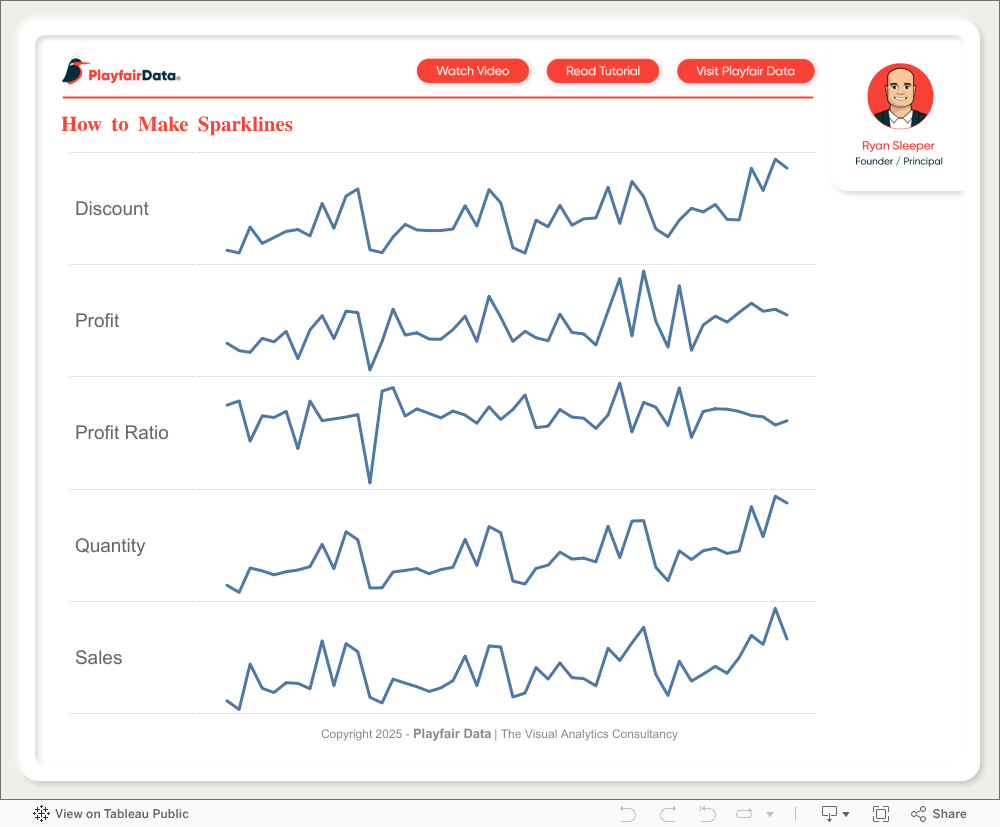This screenshot has width=1000, height=827.
Task: Expand the download options arrow
Action: pyautogui.click(x=846, y=814)
